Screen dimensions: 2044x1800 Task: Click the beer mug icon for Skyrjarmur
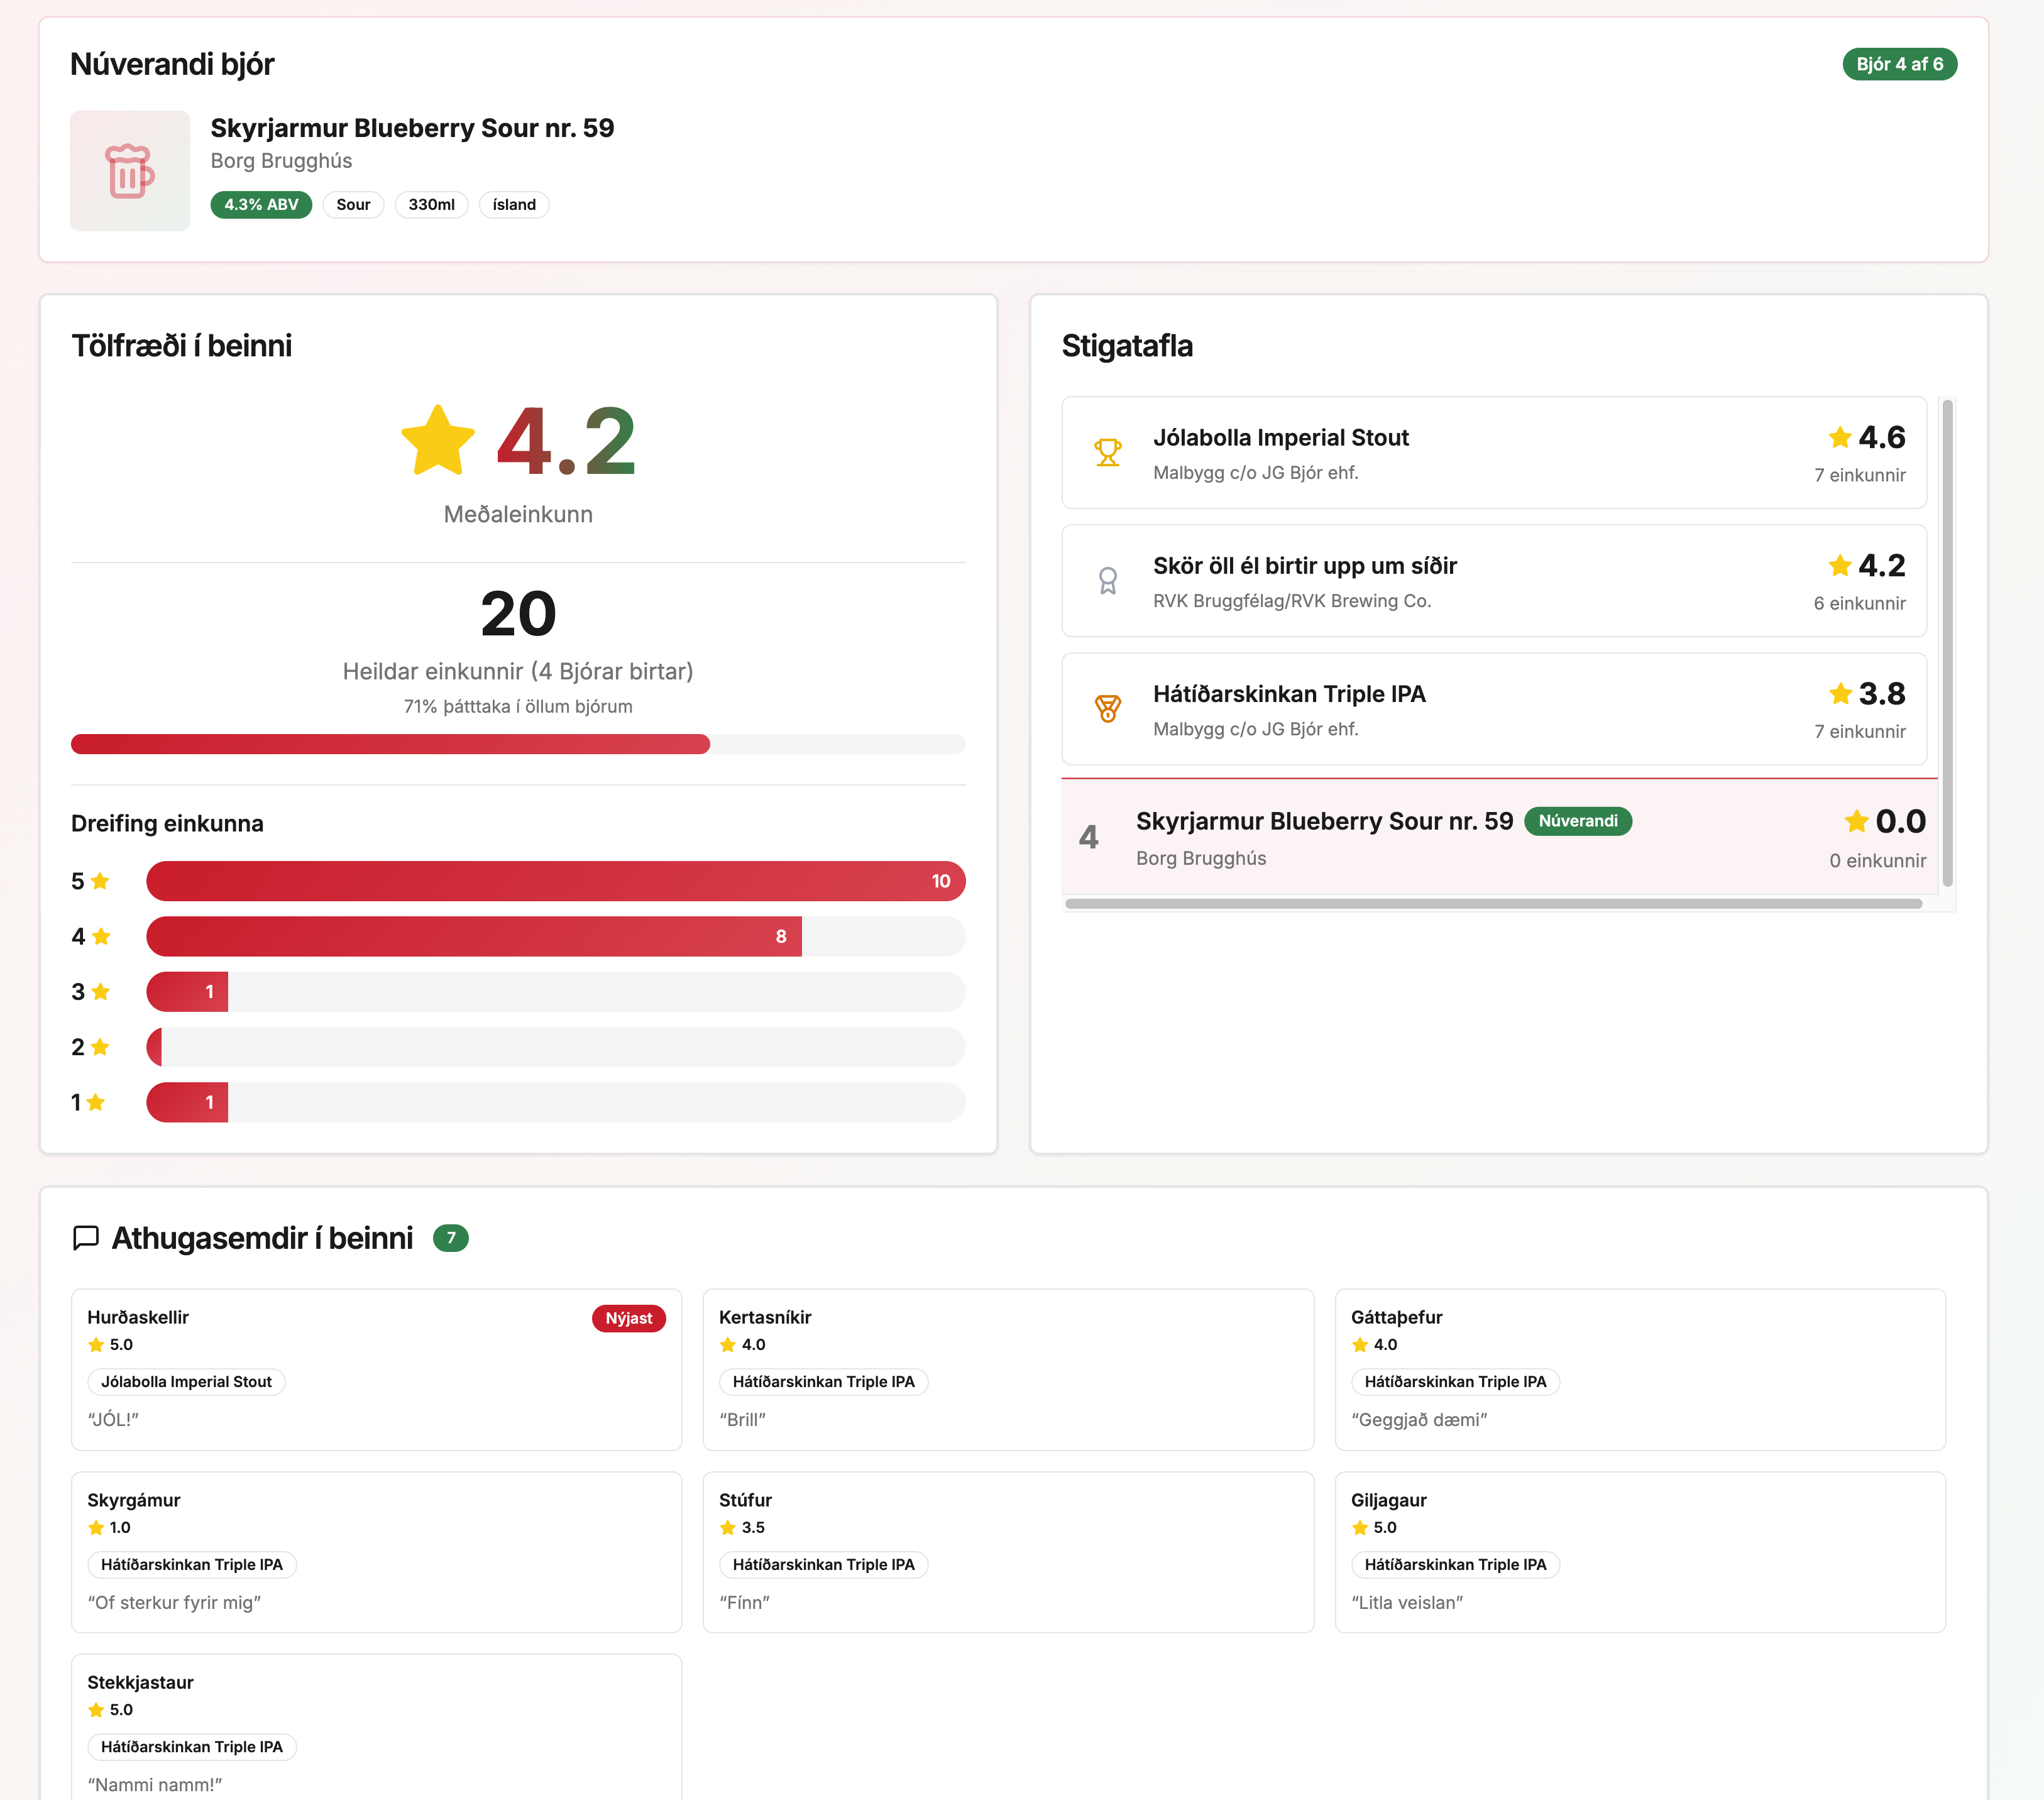click(130, 170)
